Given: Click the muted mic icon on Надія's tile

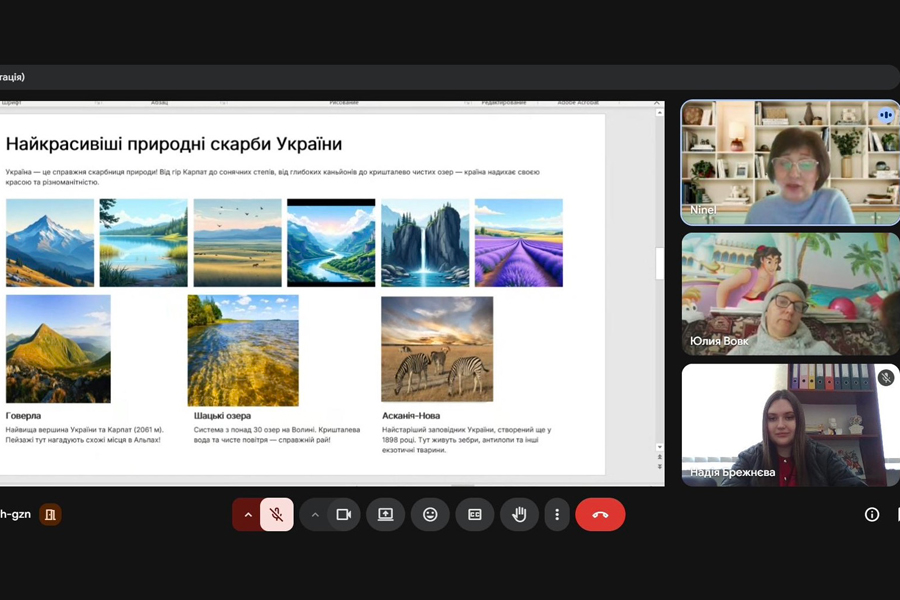Looking at the screenshot, I should tap(885, 378).
